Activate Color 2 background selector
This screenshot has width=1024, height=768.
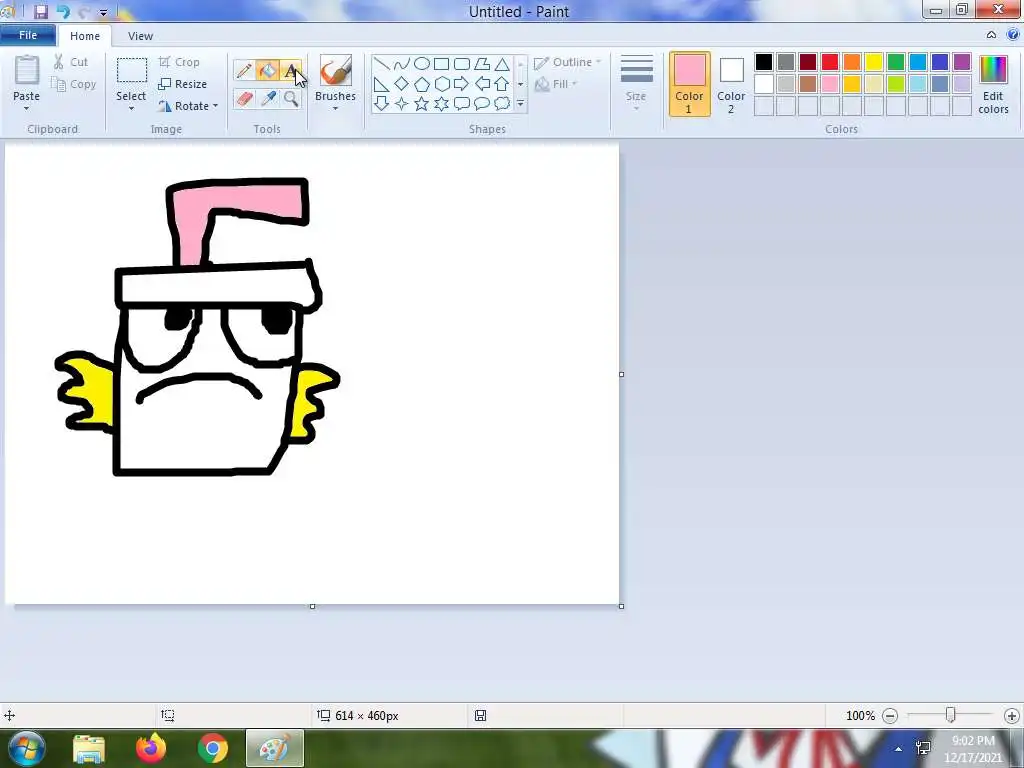pyautogui.click(x=731, y=84)
